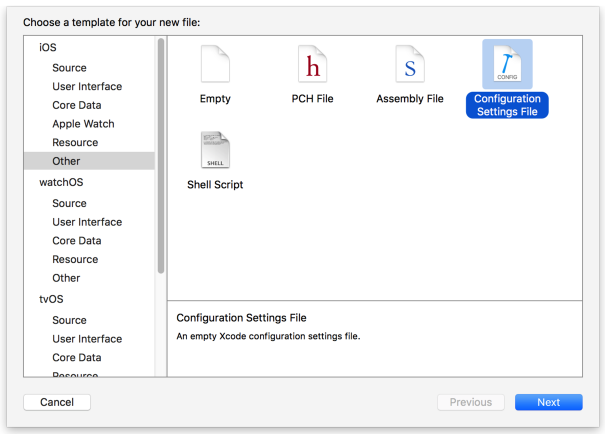The image size is (605, 434).
Task: Open User Interface under watchOS
Action: click(87, 222)
